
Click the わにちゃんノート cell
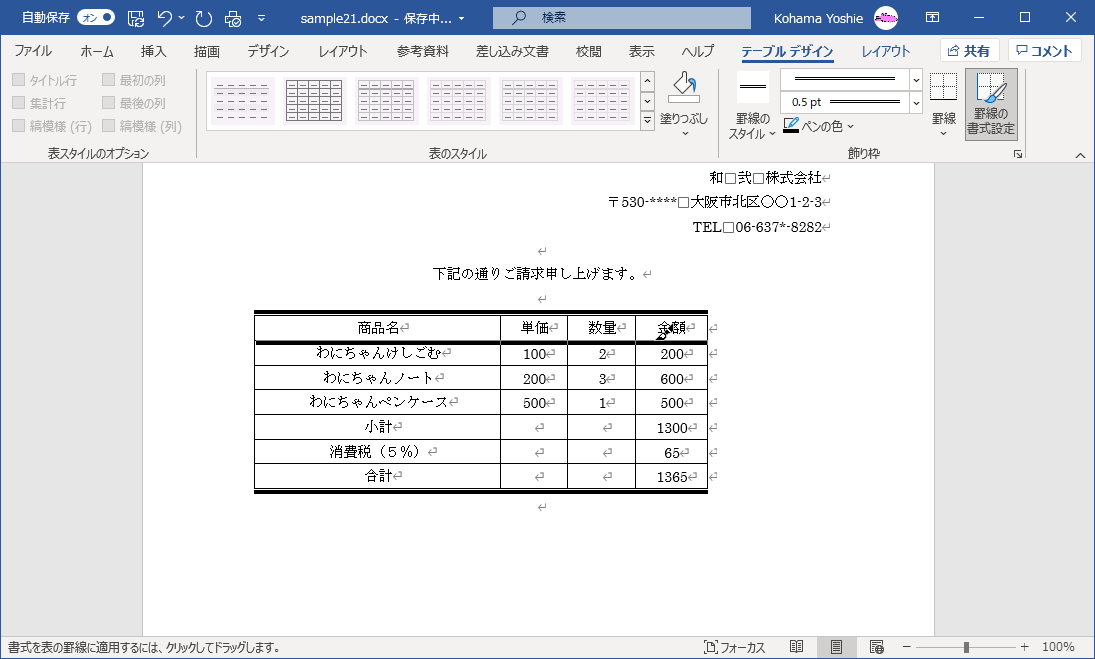pos(378,378)
